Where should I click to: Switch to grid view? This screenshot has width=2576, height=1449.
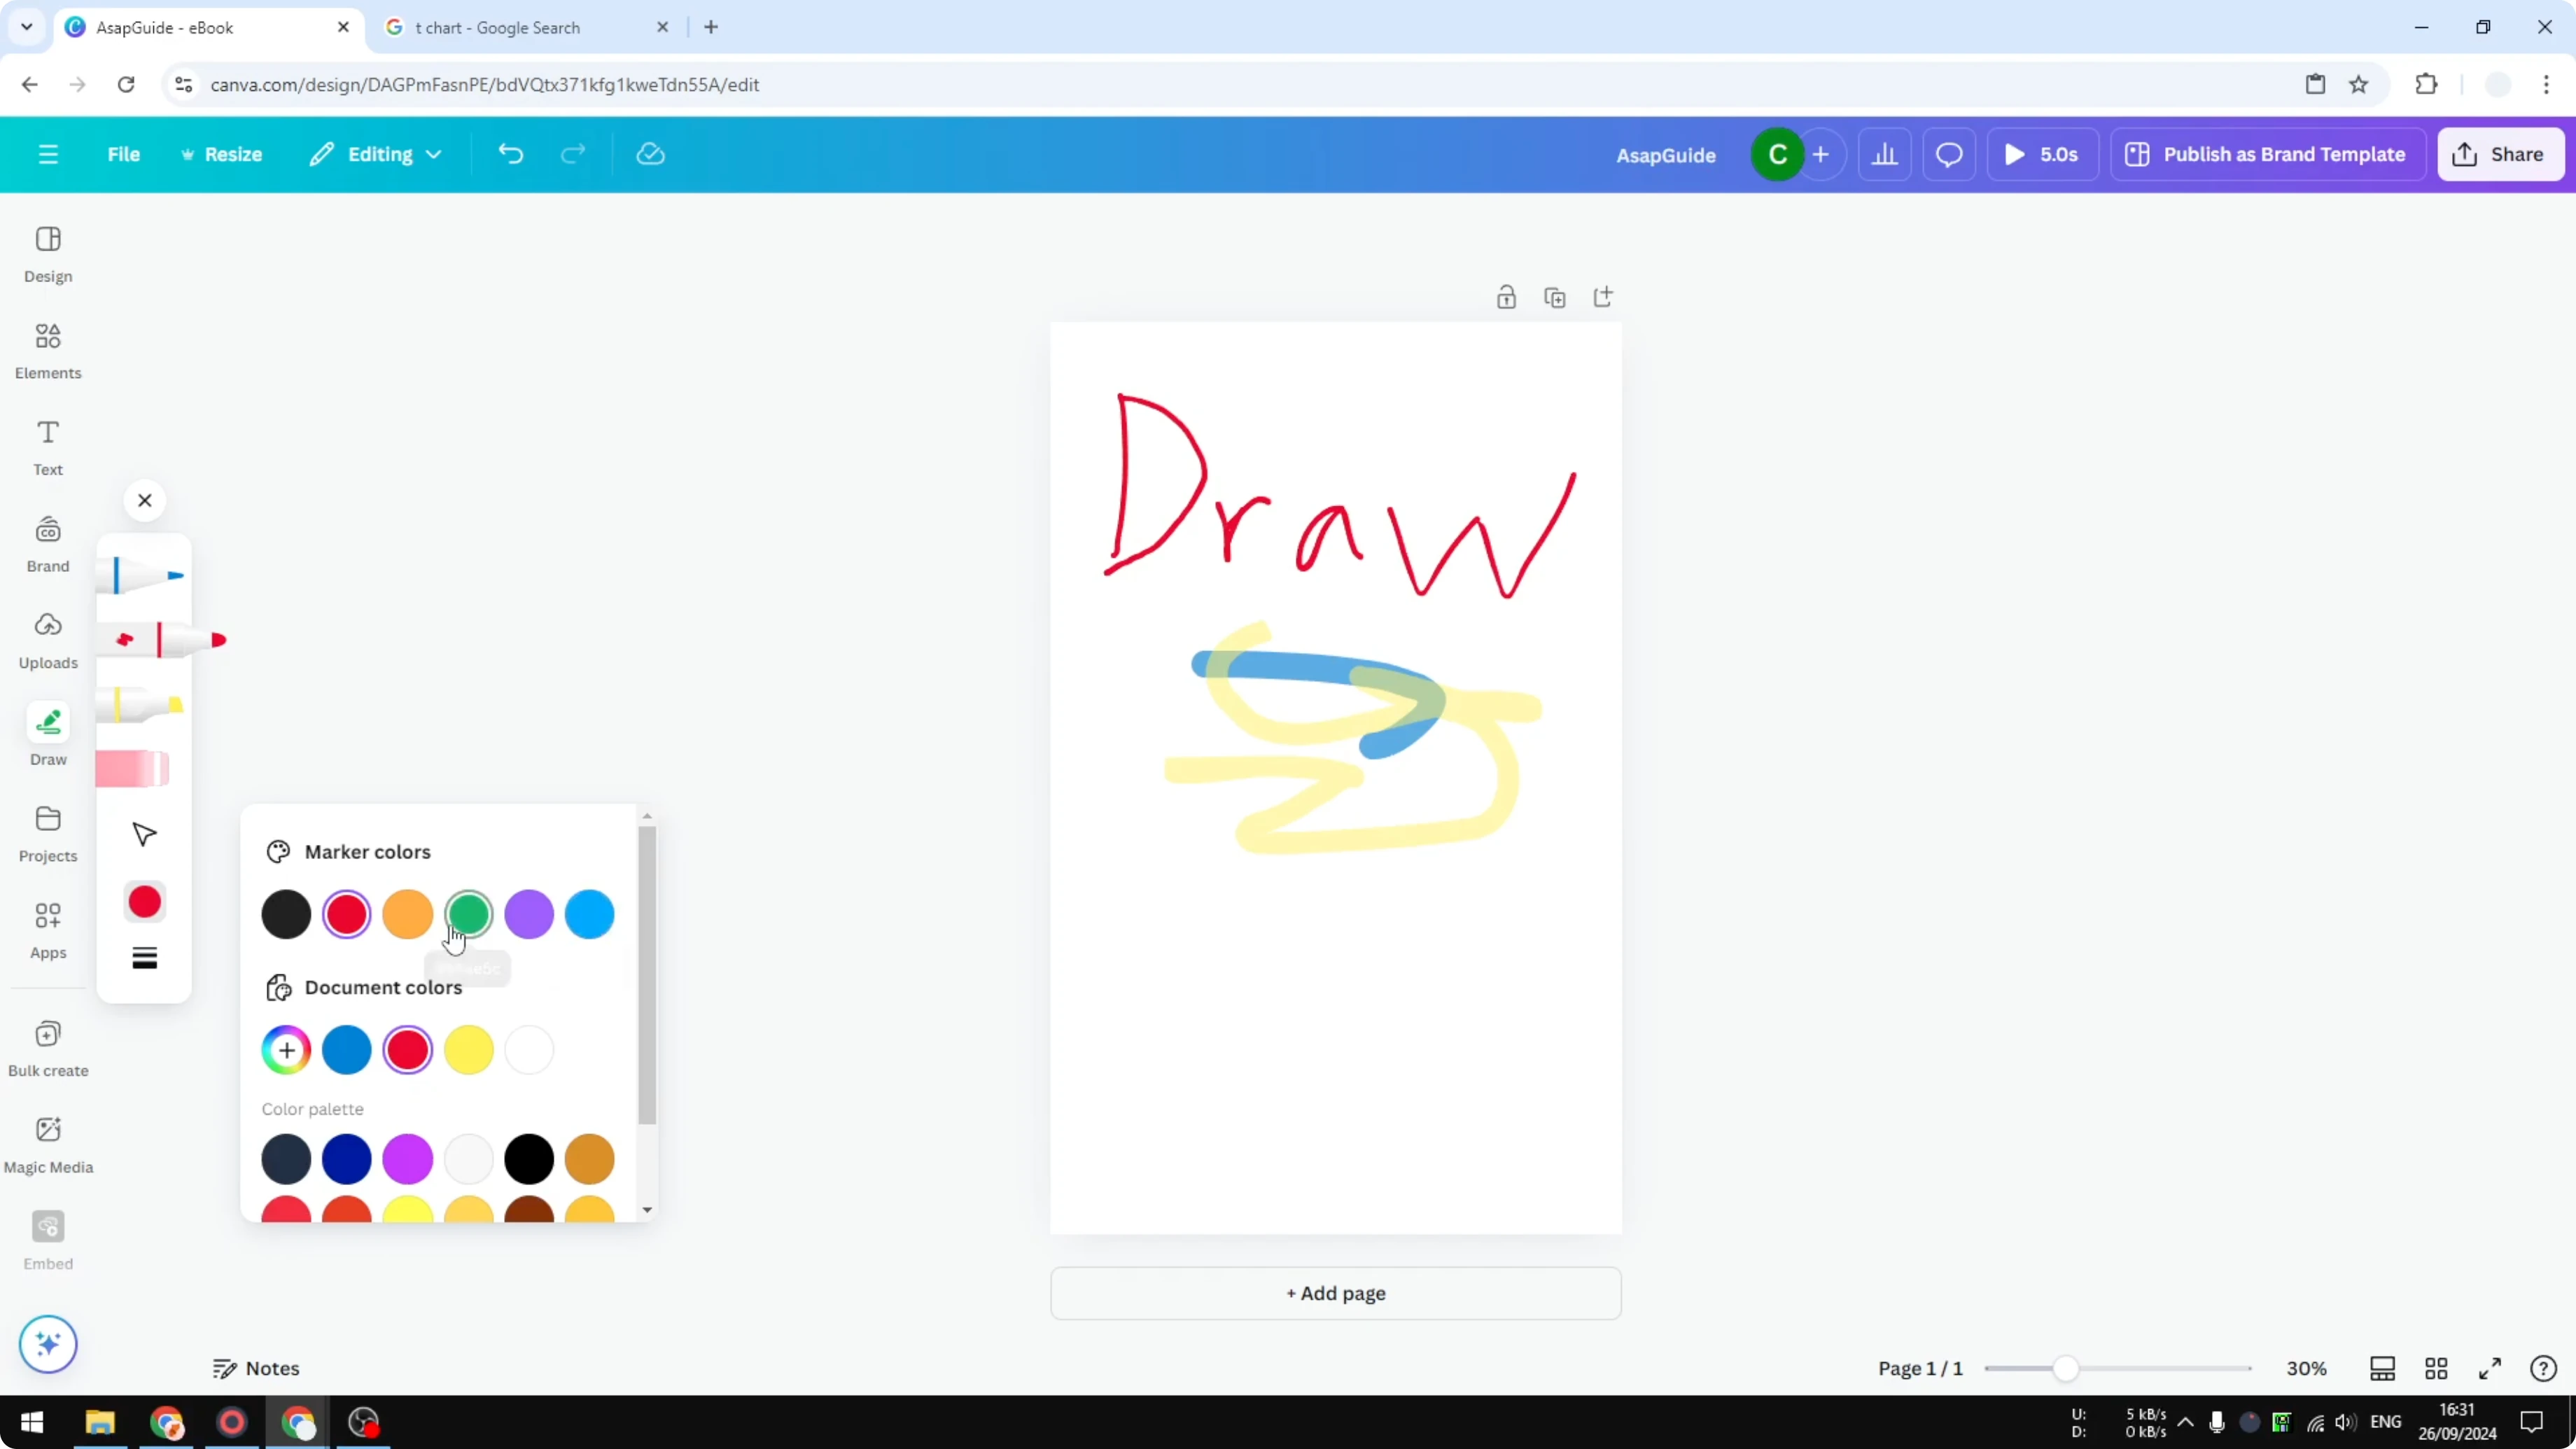pos(2436,1368)
